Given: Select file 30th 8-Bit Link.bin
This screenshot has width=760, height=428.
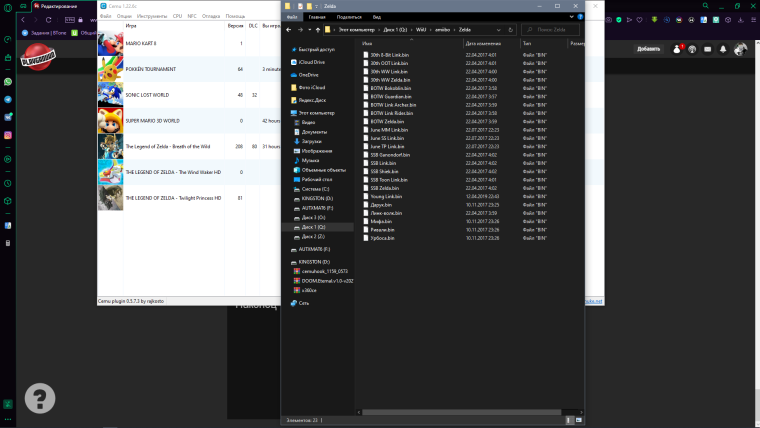Looking at the screenshot, I should pos(389,55).
